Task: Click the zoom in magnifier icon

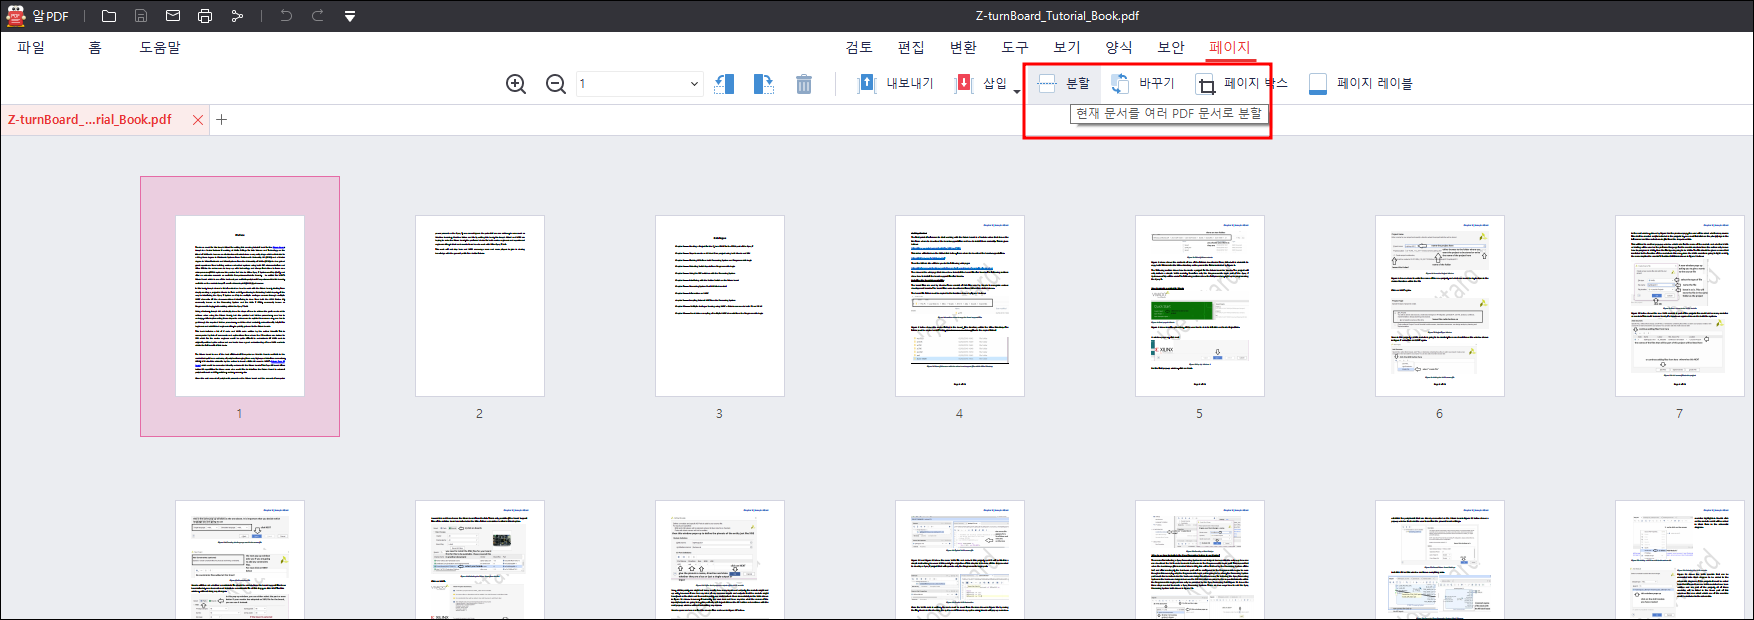Action: [516, 84]
